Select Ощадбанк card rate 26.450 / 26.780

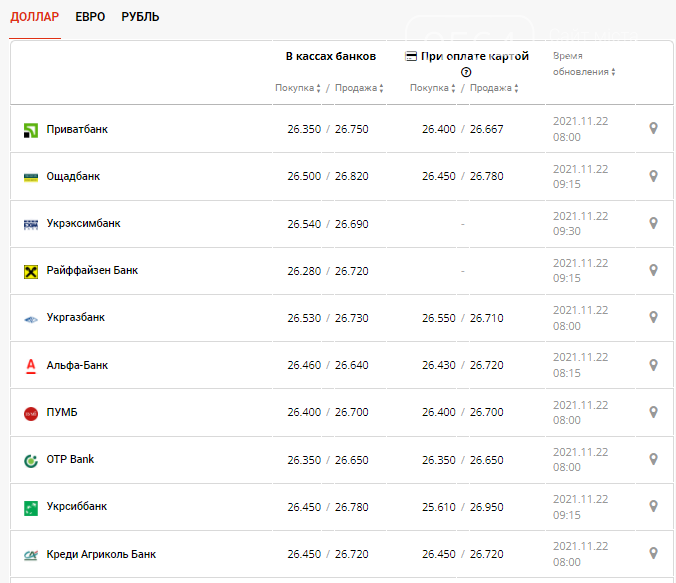point(463,176)
